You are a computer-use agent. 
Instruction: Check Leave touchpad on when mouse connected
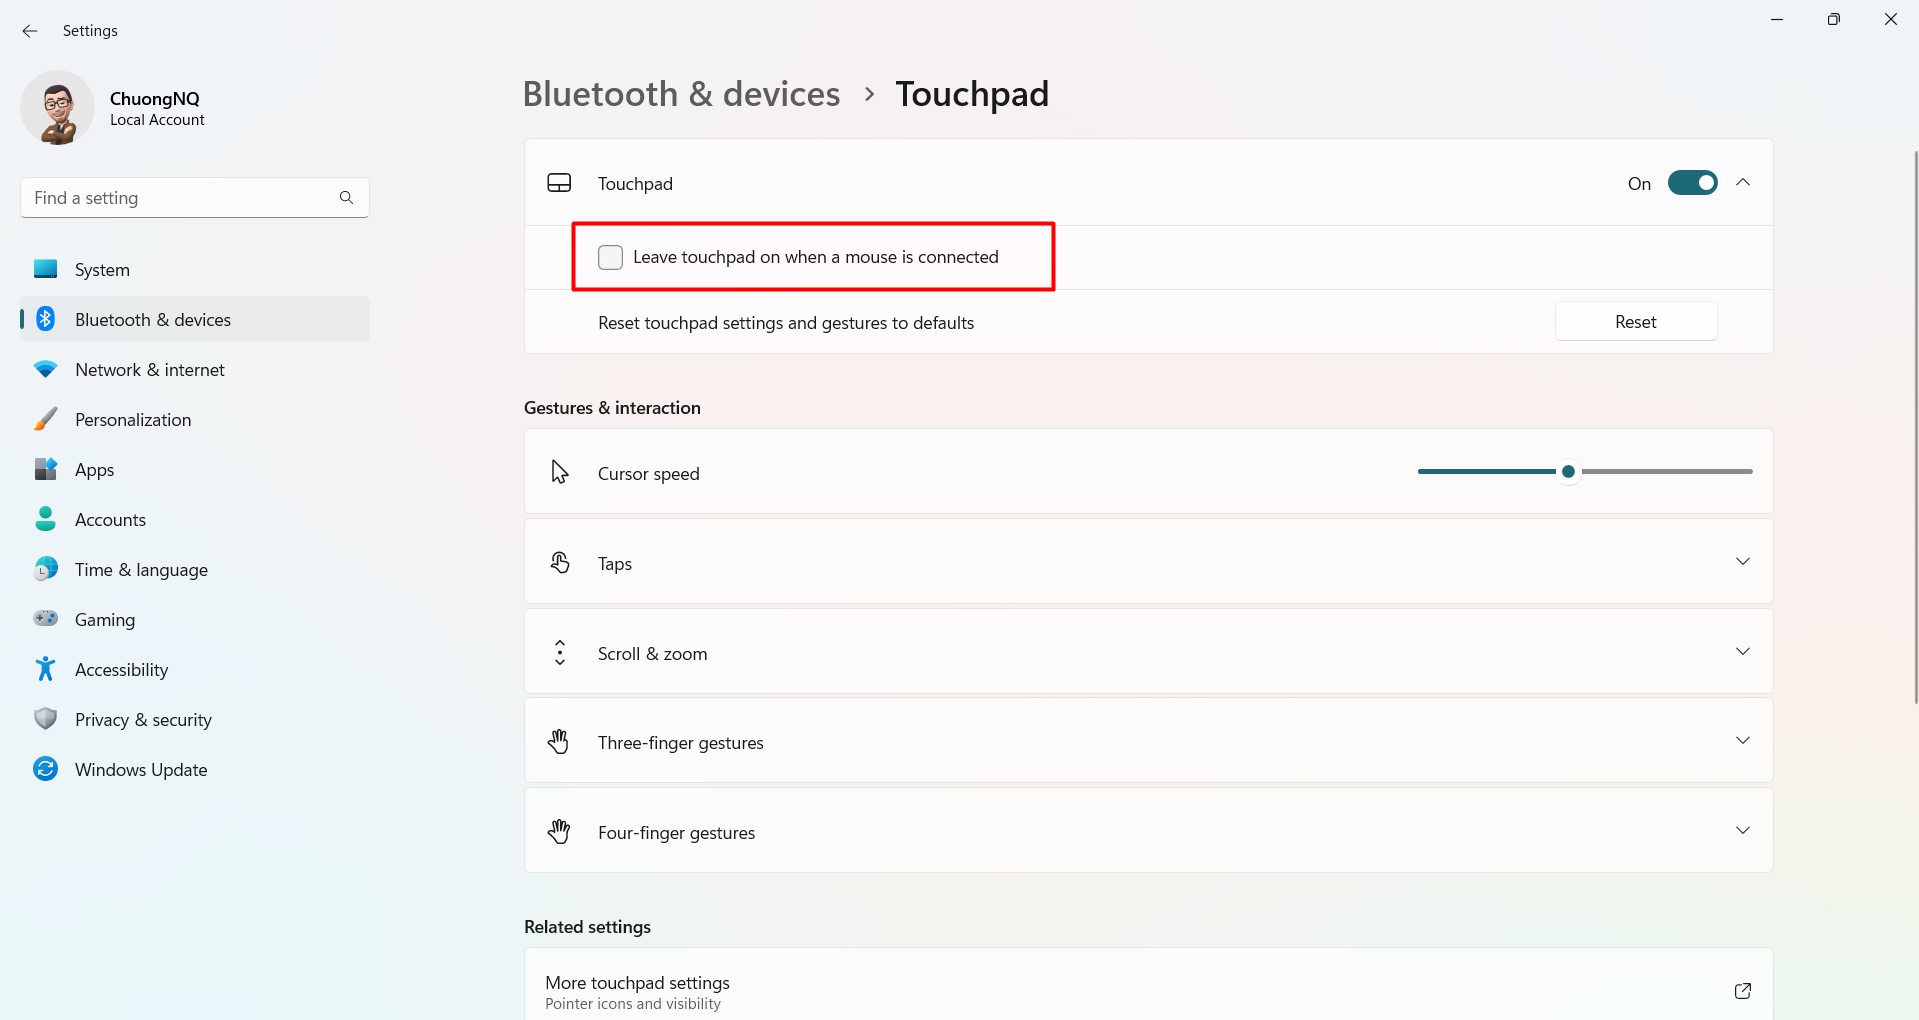point(610,257)
